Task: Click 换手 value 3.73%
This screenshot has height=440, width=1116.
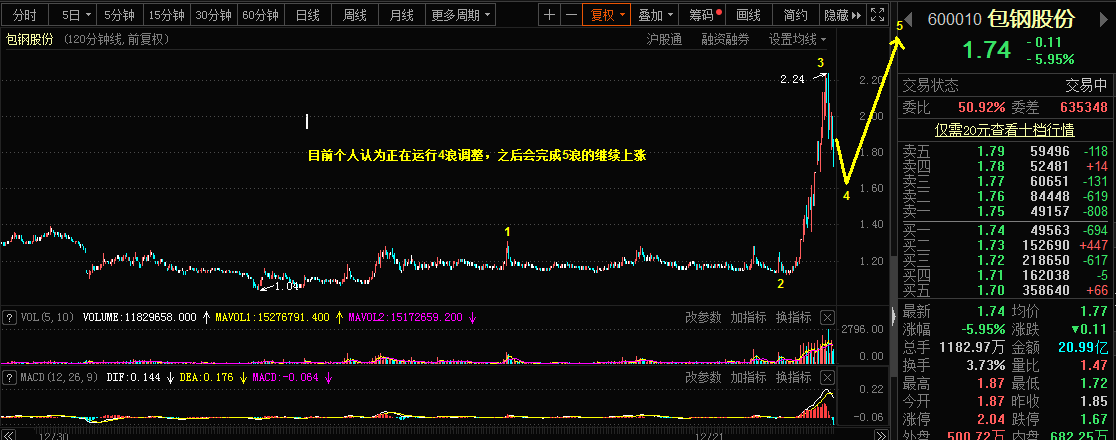Action: (984, 366)
